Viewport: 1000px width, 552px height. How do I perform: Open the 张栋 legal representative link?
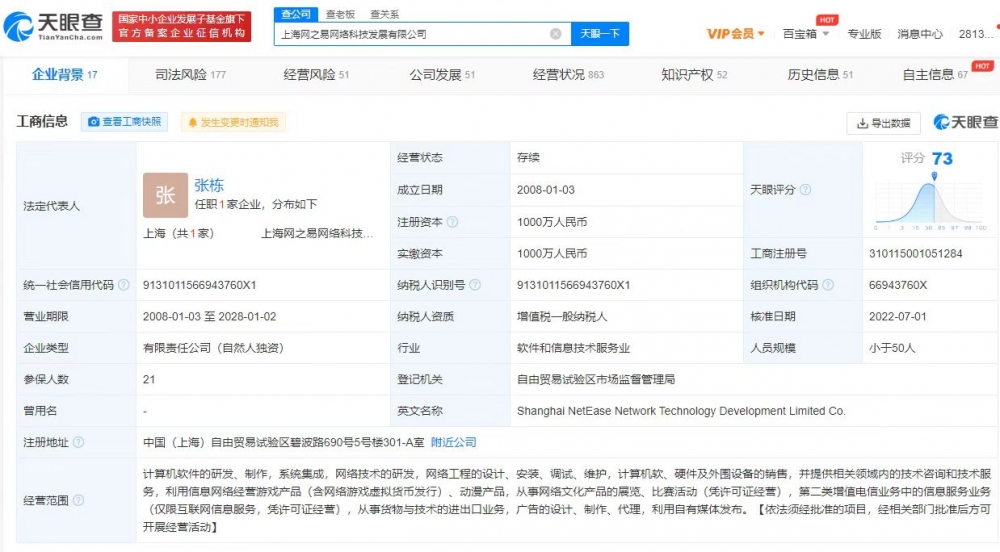pyautogui.click(x=209, y=185)
